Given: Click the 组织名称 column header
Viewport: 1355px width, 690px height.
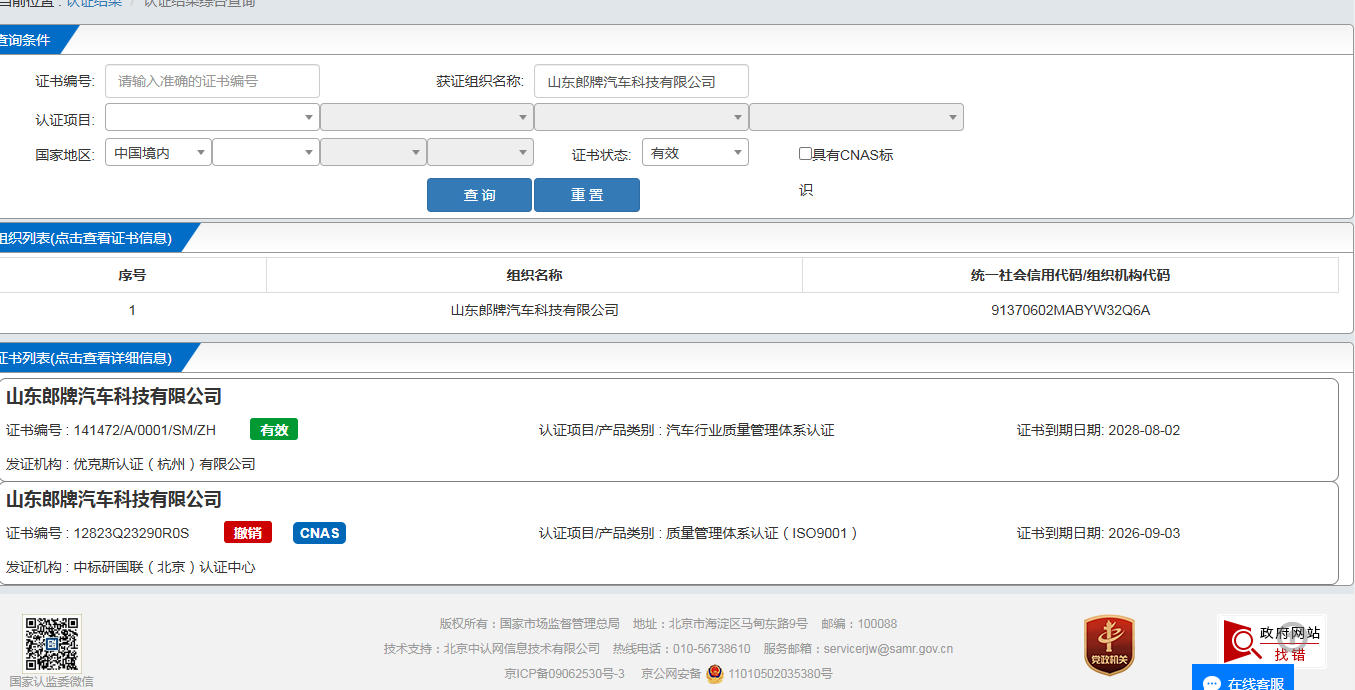Looking at the screenshot, I should [x=534, y=275].
